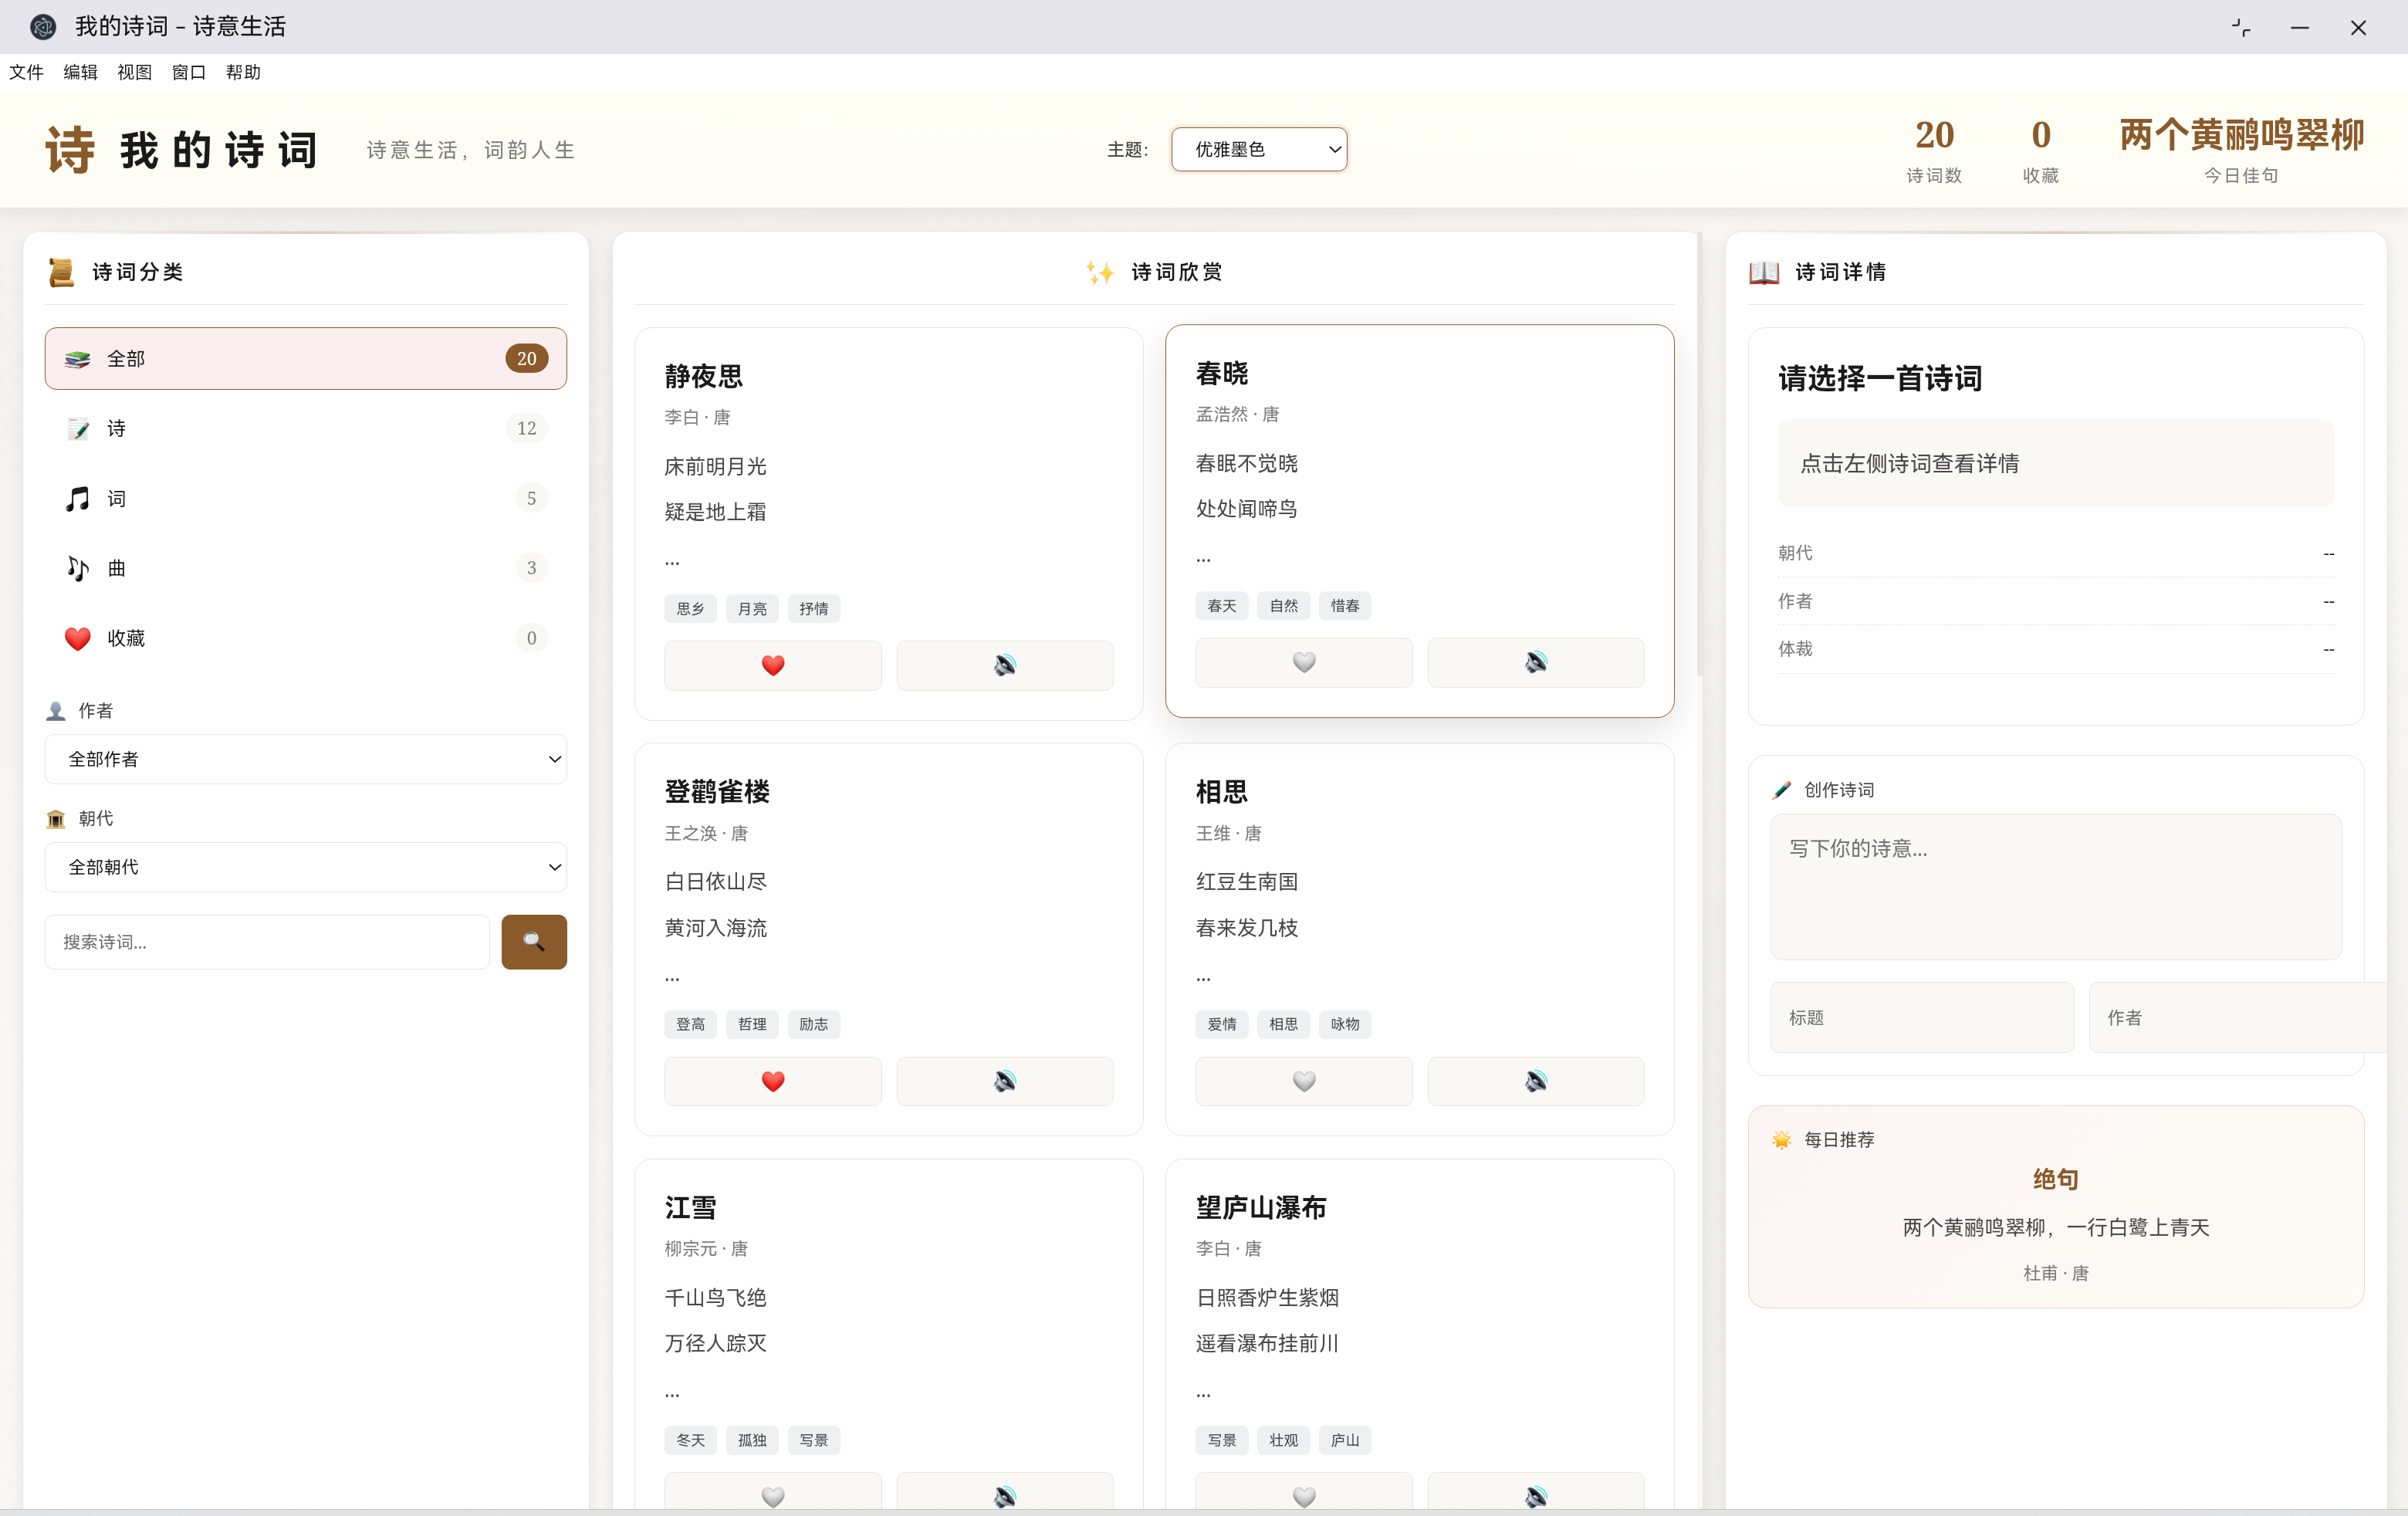This screenshot has width=2408, height=1516.
Task: Open the 静夜思 poem title
Action: click(x=704, y=377)
